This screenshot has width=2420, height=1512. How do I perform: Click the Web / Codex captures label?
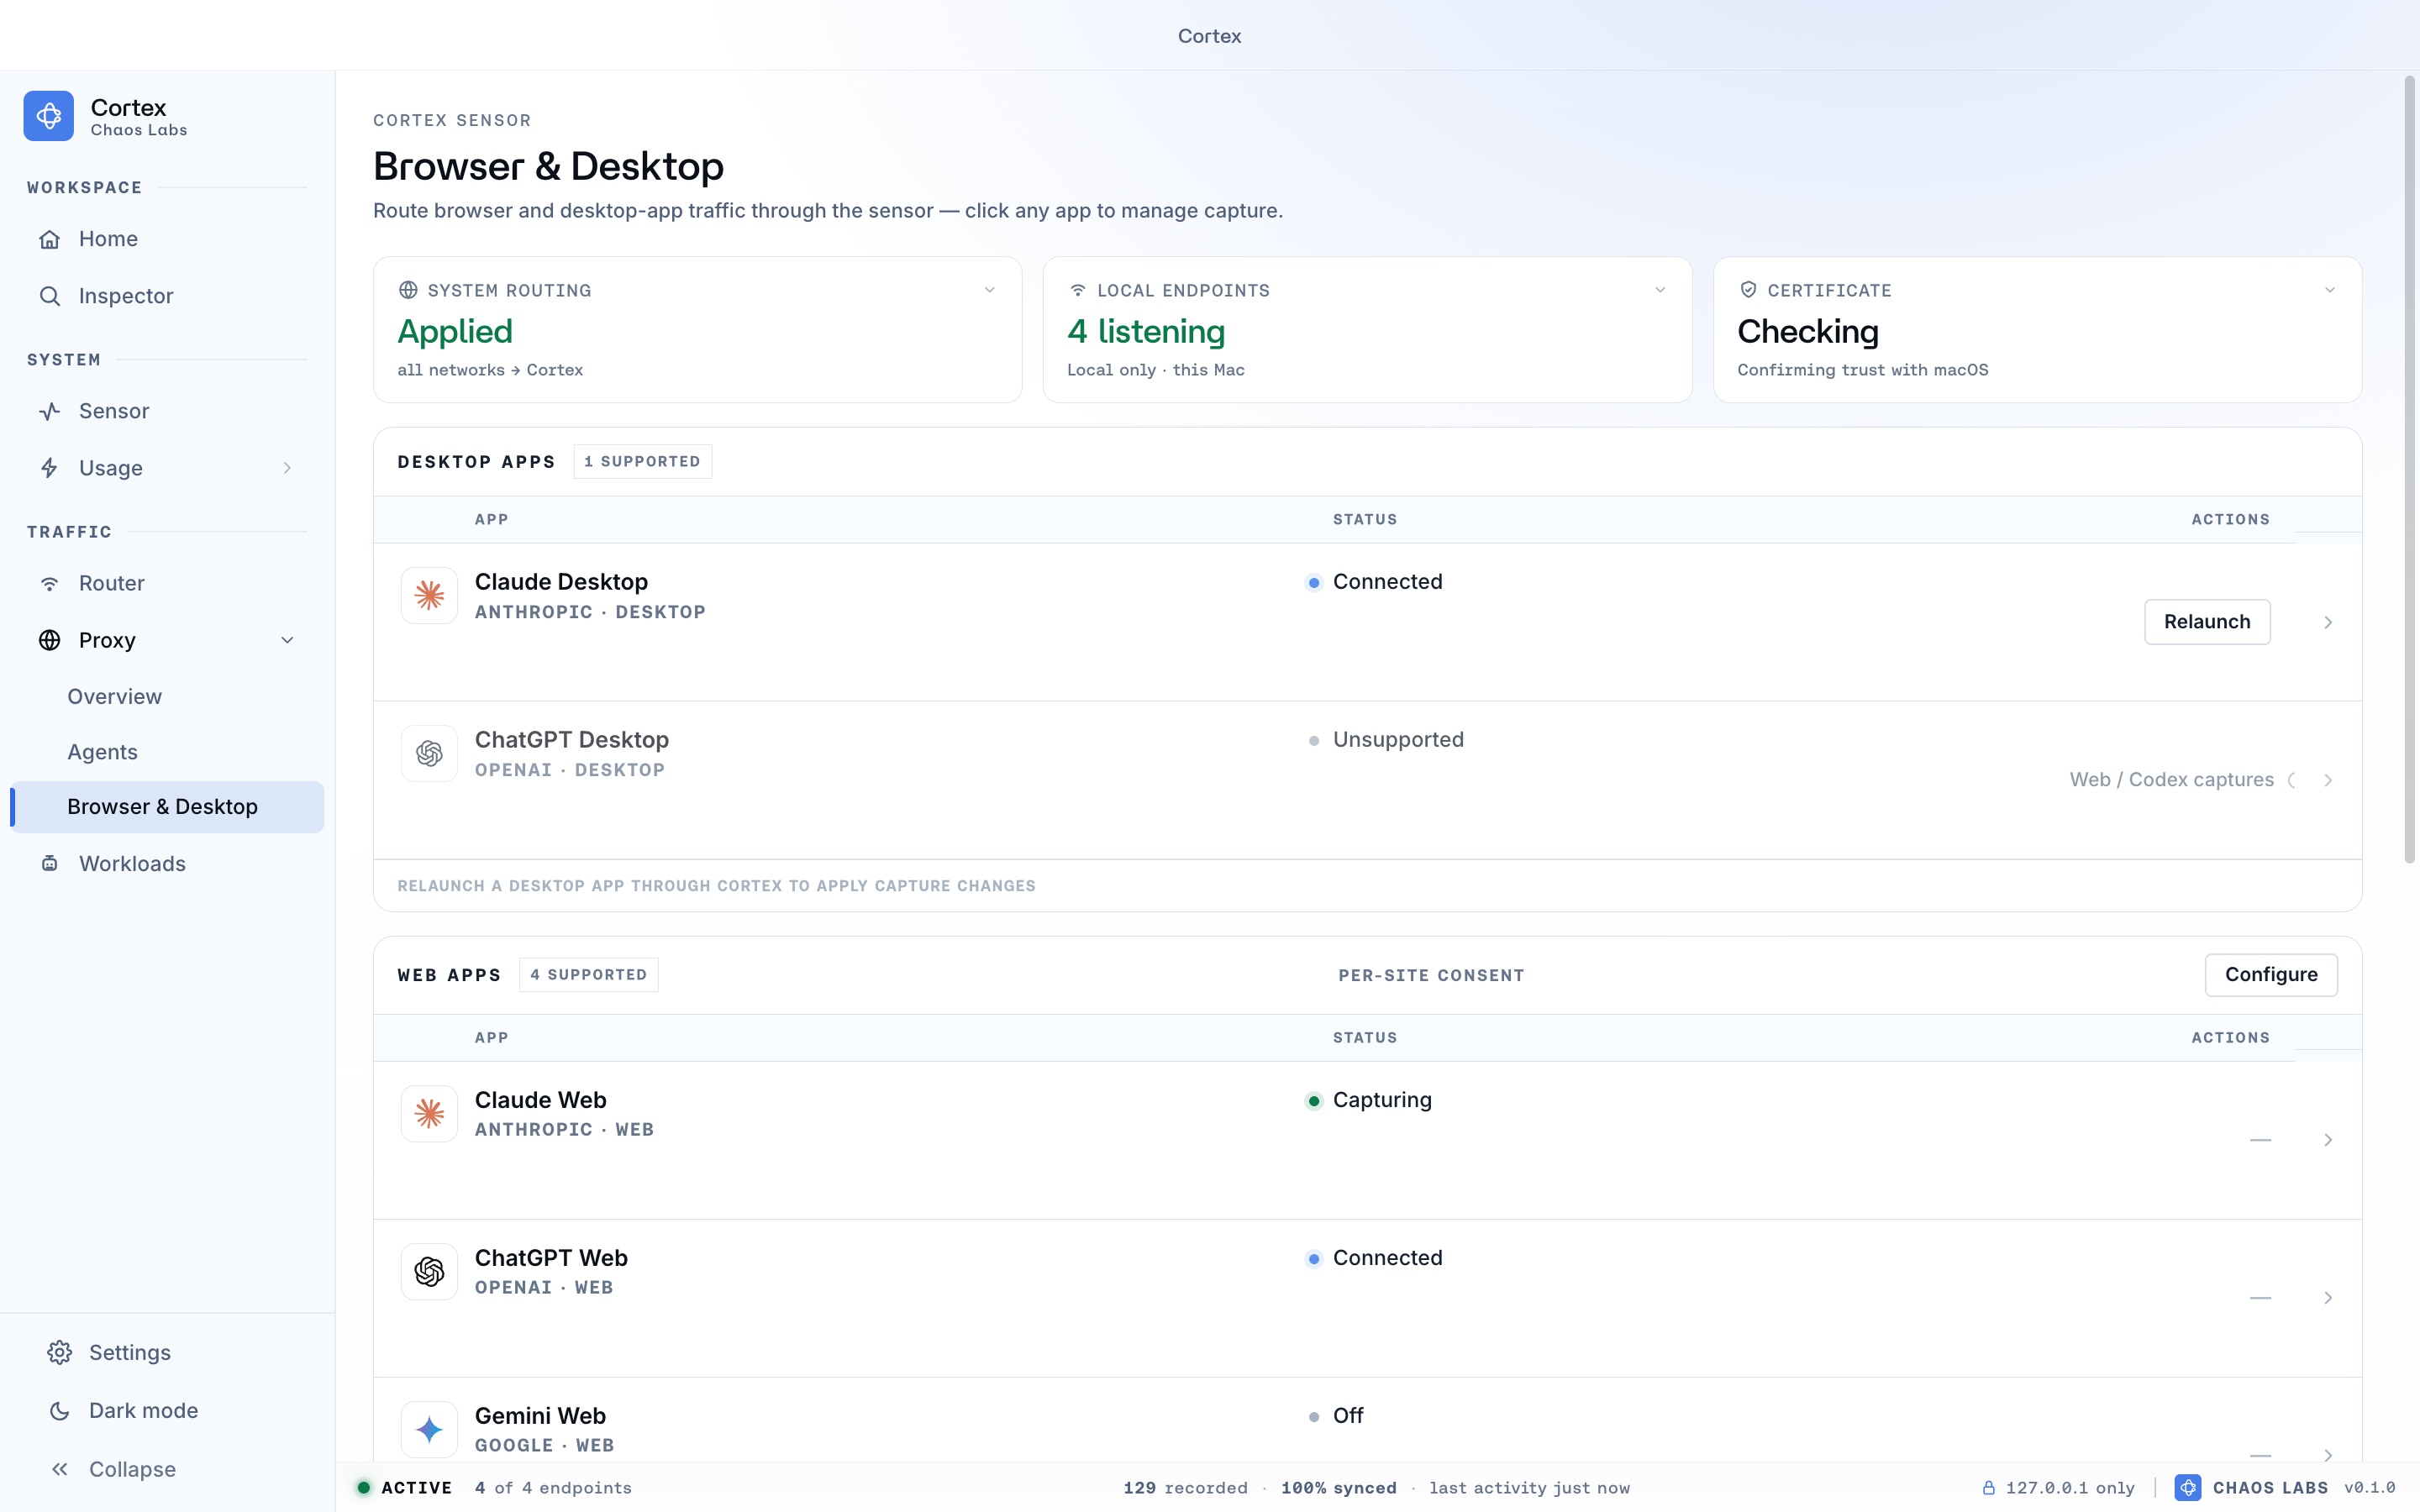pyautogui.click(x=2171, y=780)
